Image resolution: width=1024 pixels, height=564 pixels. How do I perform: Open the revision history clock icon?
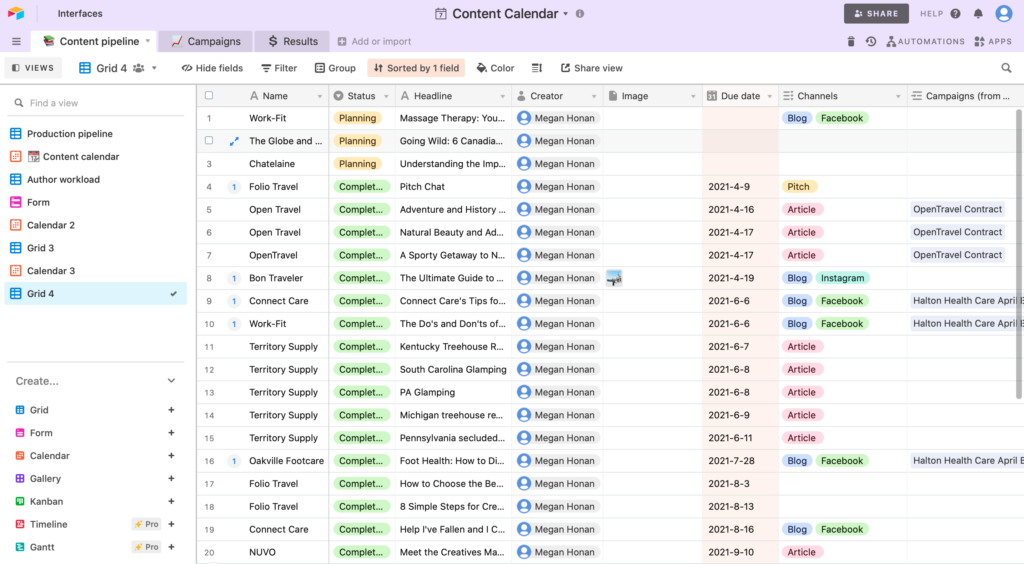(871, 41)
